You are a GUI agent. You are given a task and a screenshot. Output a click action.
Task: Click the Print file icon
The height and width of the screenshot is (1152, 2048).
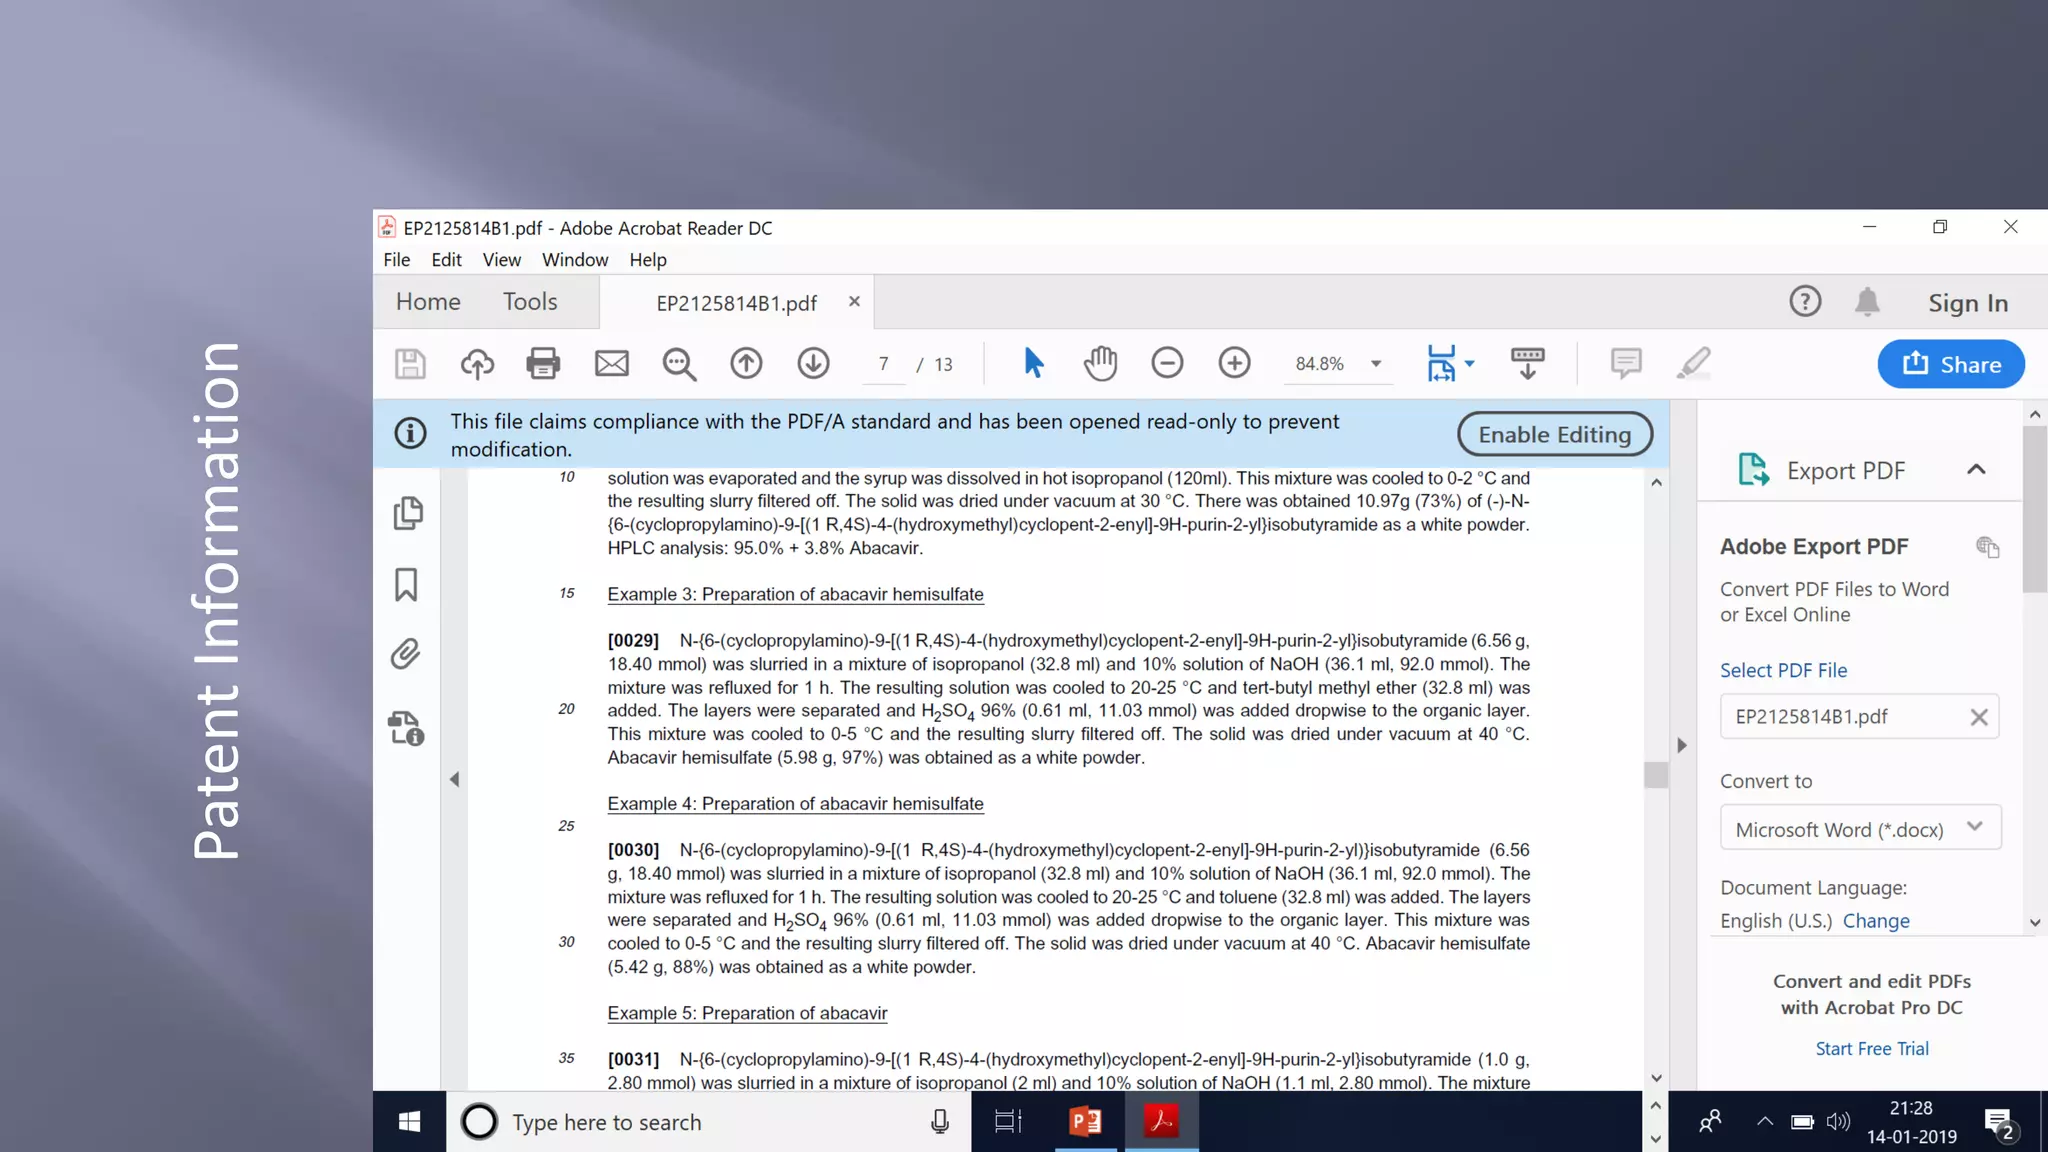(x=543, y=364)
